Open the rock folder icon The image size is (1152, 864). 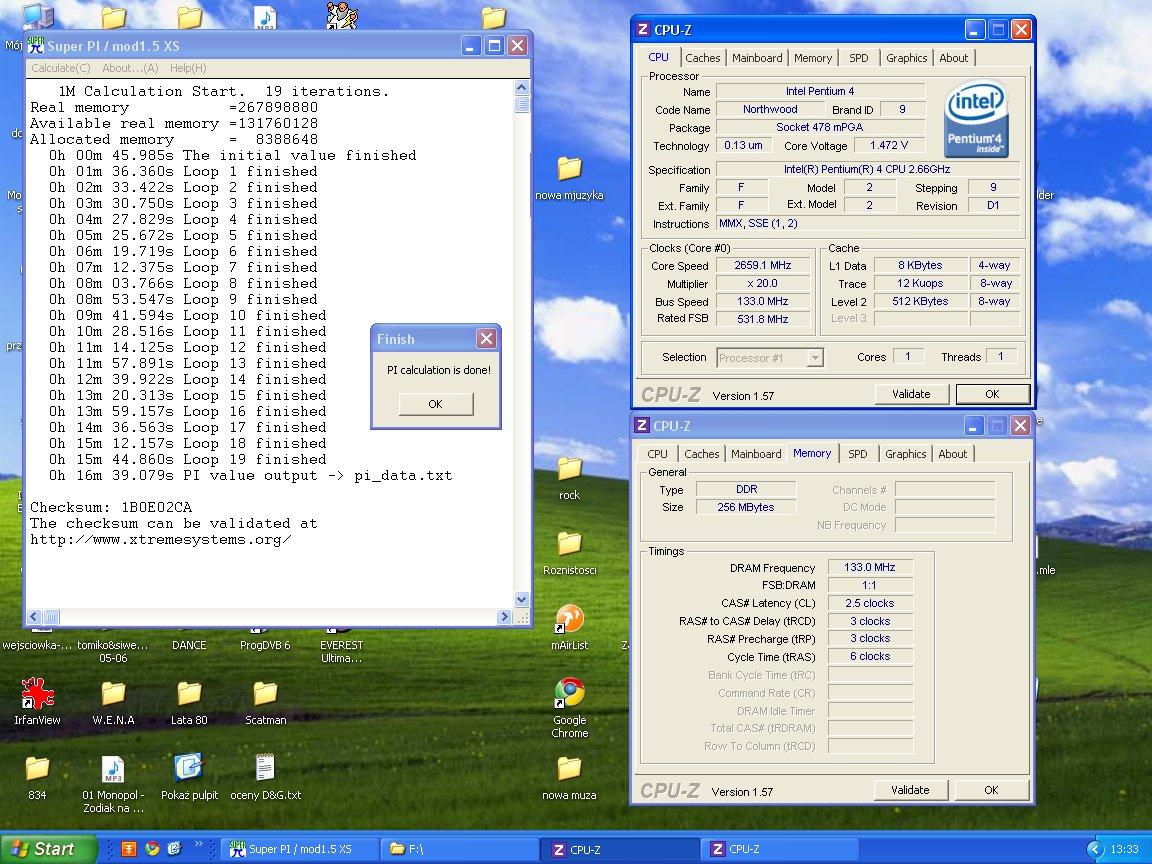[x=569, y=469]
